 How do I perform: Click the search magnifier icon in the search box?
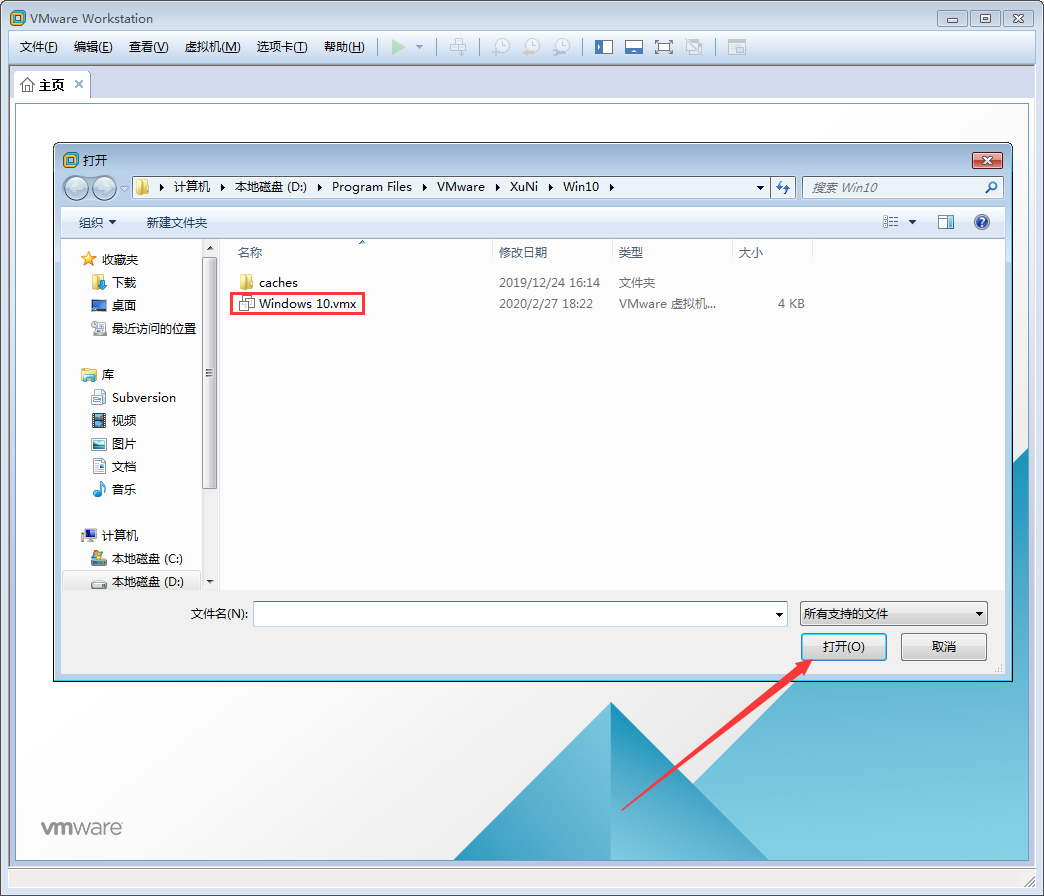(989, 187)
